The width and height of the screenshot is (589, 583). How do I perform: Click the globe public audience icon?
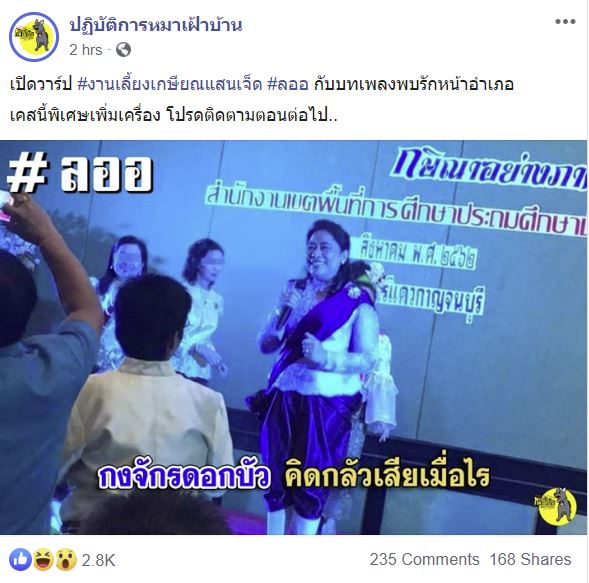click(123, 50)
